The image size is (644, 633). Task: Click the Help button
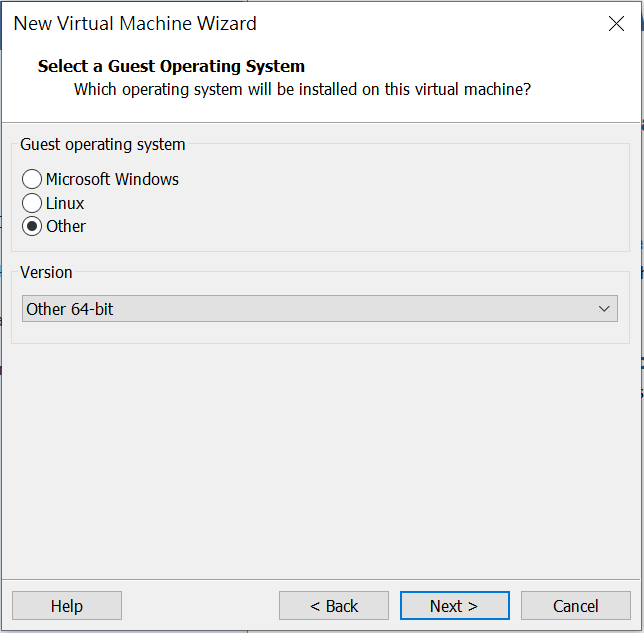(67, 605)
